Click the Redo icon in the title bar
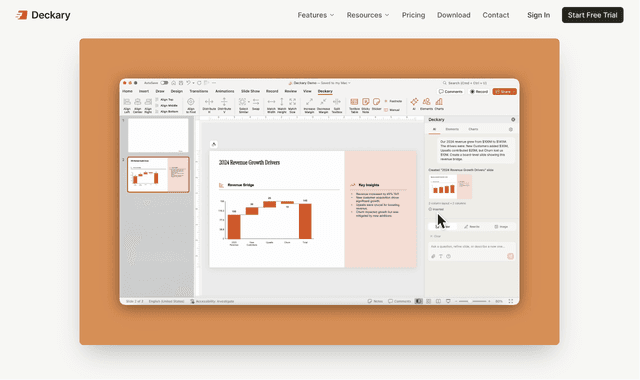The height and width of the screenshot is (380, 640). point(199,83)
